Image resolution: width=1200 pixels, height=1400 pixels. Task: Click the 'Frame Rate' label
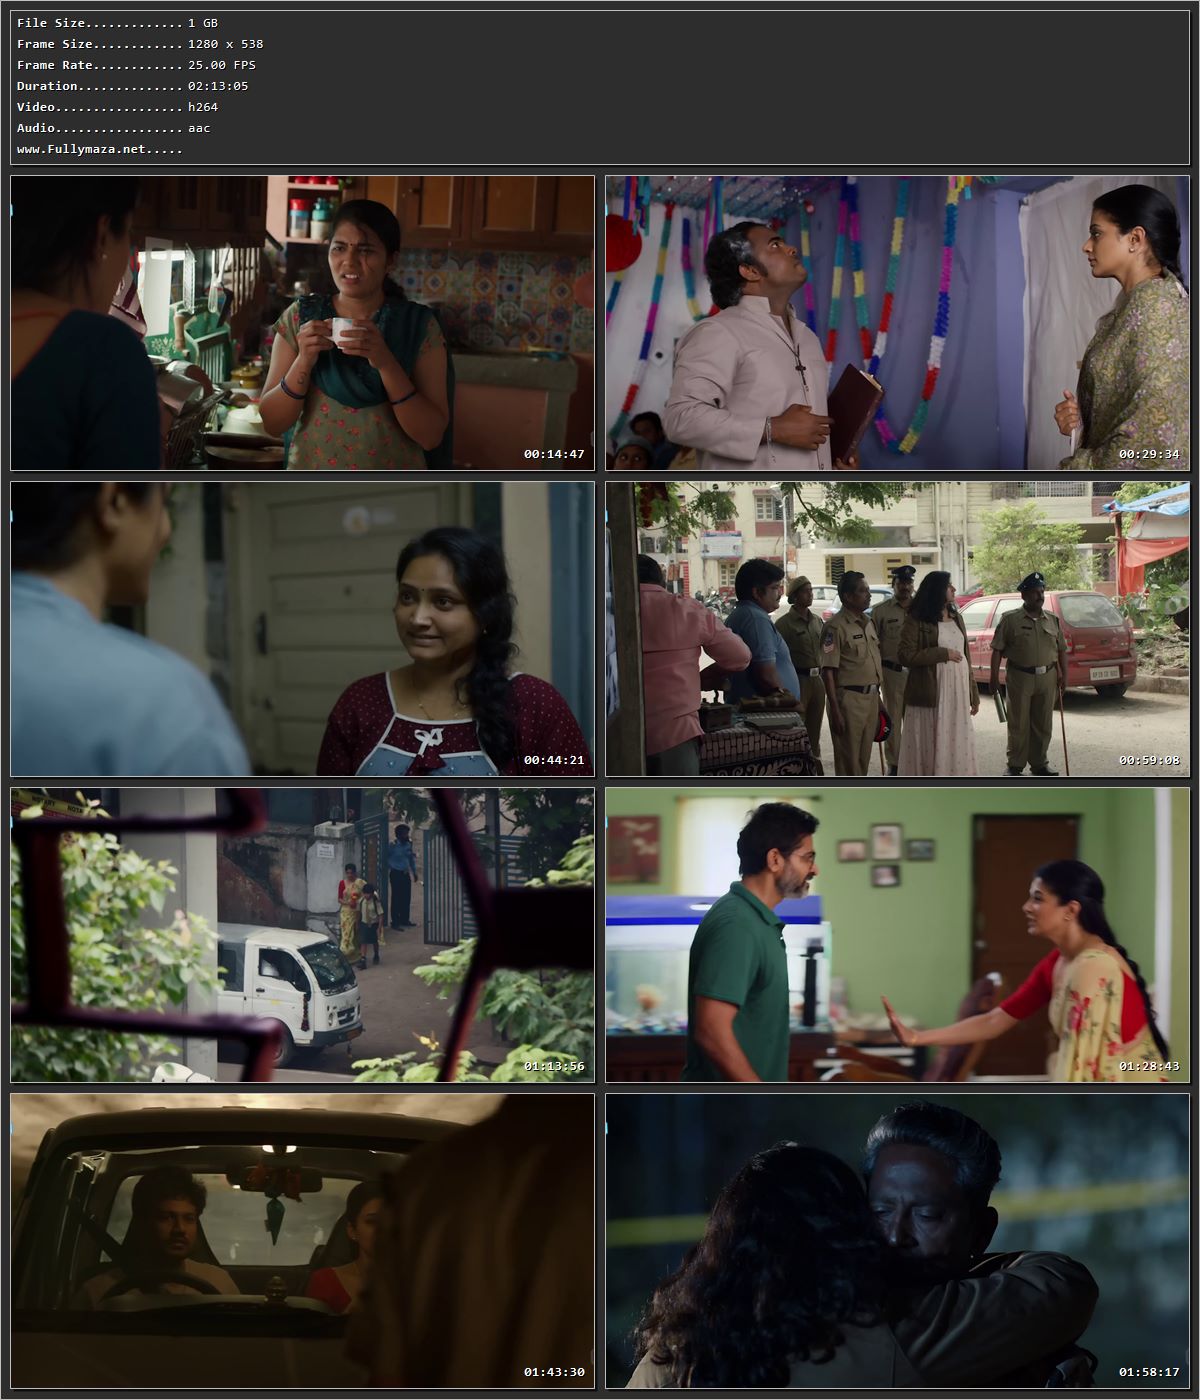pyautogui.click(x=55, y=65)
